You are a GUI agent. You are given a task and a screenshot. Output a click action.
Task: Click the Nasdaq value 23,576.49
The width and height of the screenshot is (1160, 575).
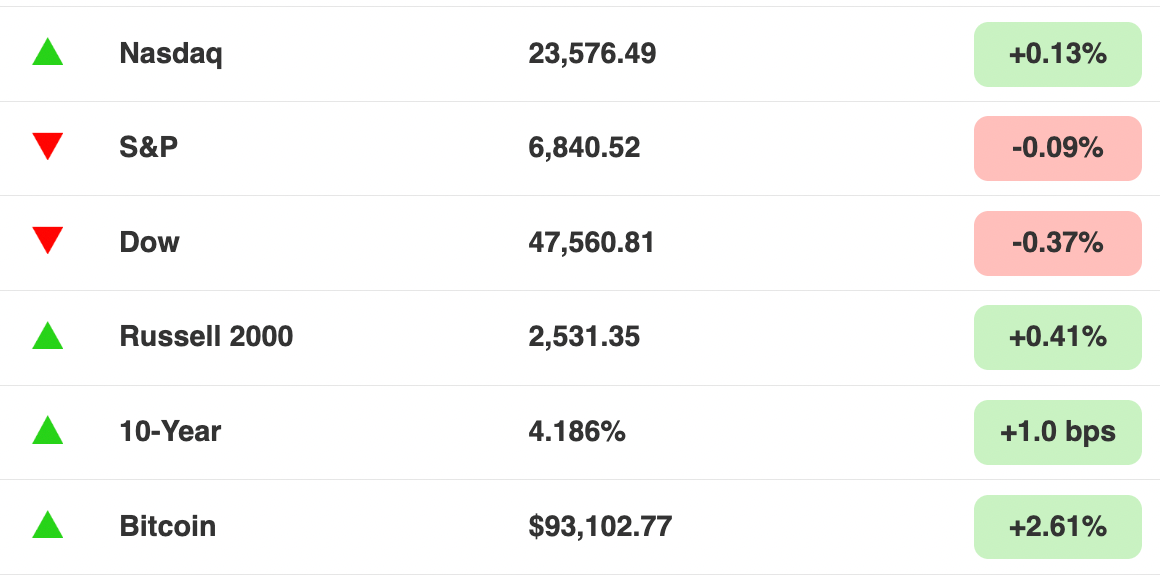(592, 53)
